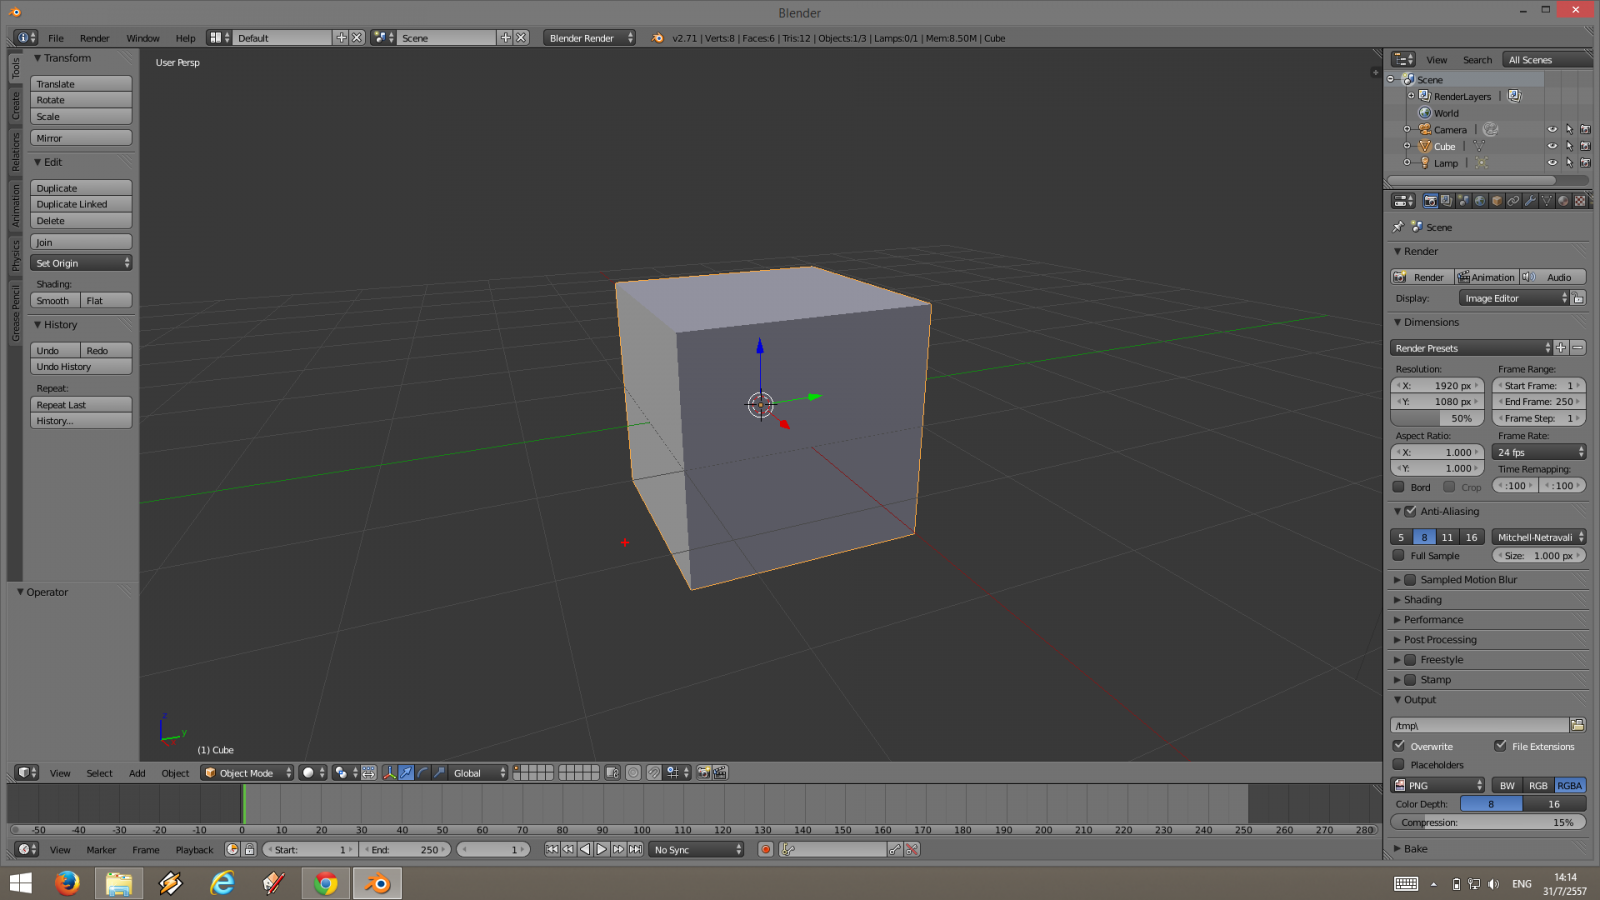Open the Object Mode dropdown

pos(248,773)
